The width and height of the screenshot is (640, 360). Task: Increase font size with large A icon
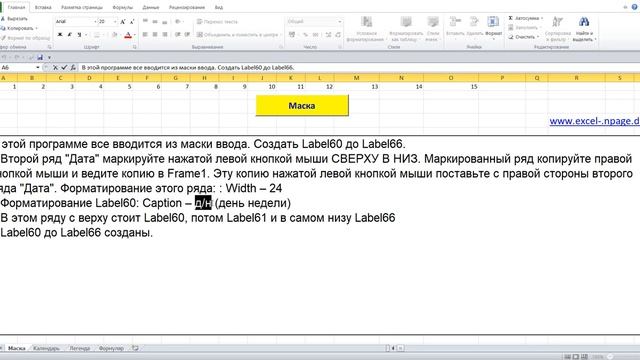123,22
